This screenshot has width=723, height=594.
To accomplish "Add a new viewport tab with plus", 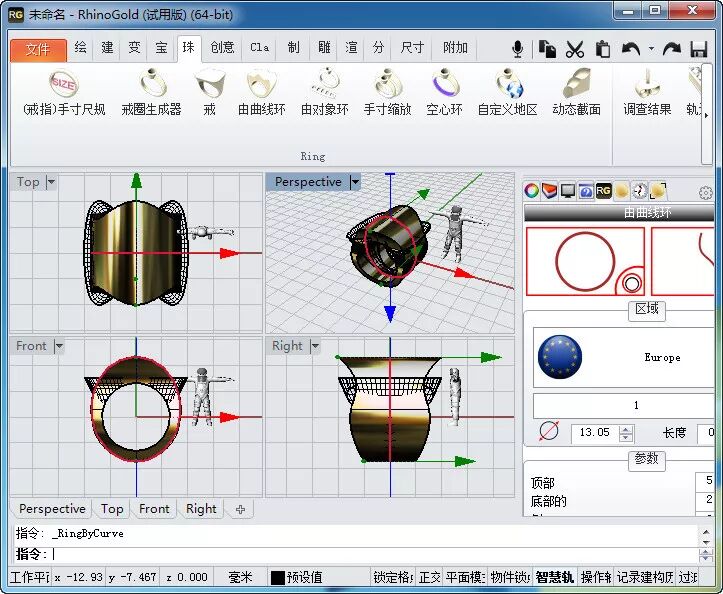I will click(240, 510).
